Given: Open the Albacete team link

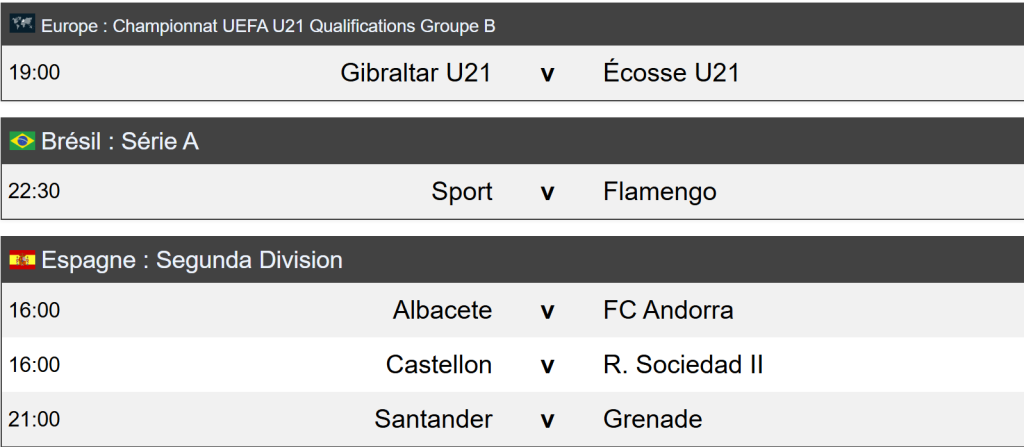Looking at the screenshot, I should (442, 310).
